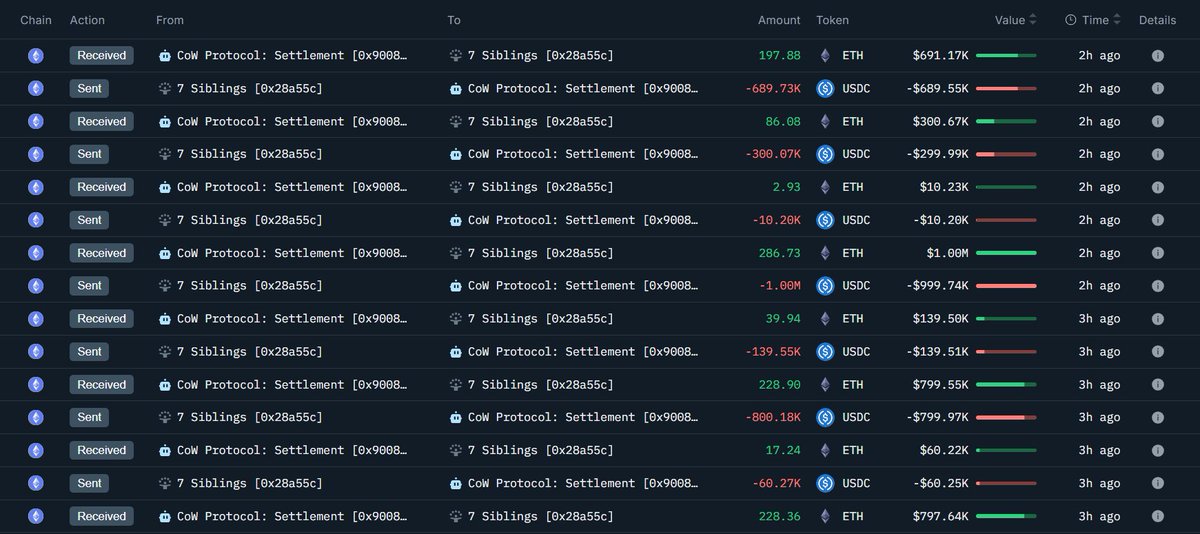Click Sent badge in -300.07K USDC row
This screenshot has width=1200, height=534.
point(90,155)
